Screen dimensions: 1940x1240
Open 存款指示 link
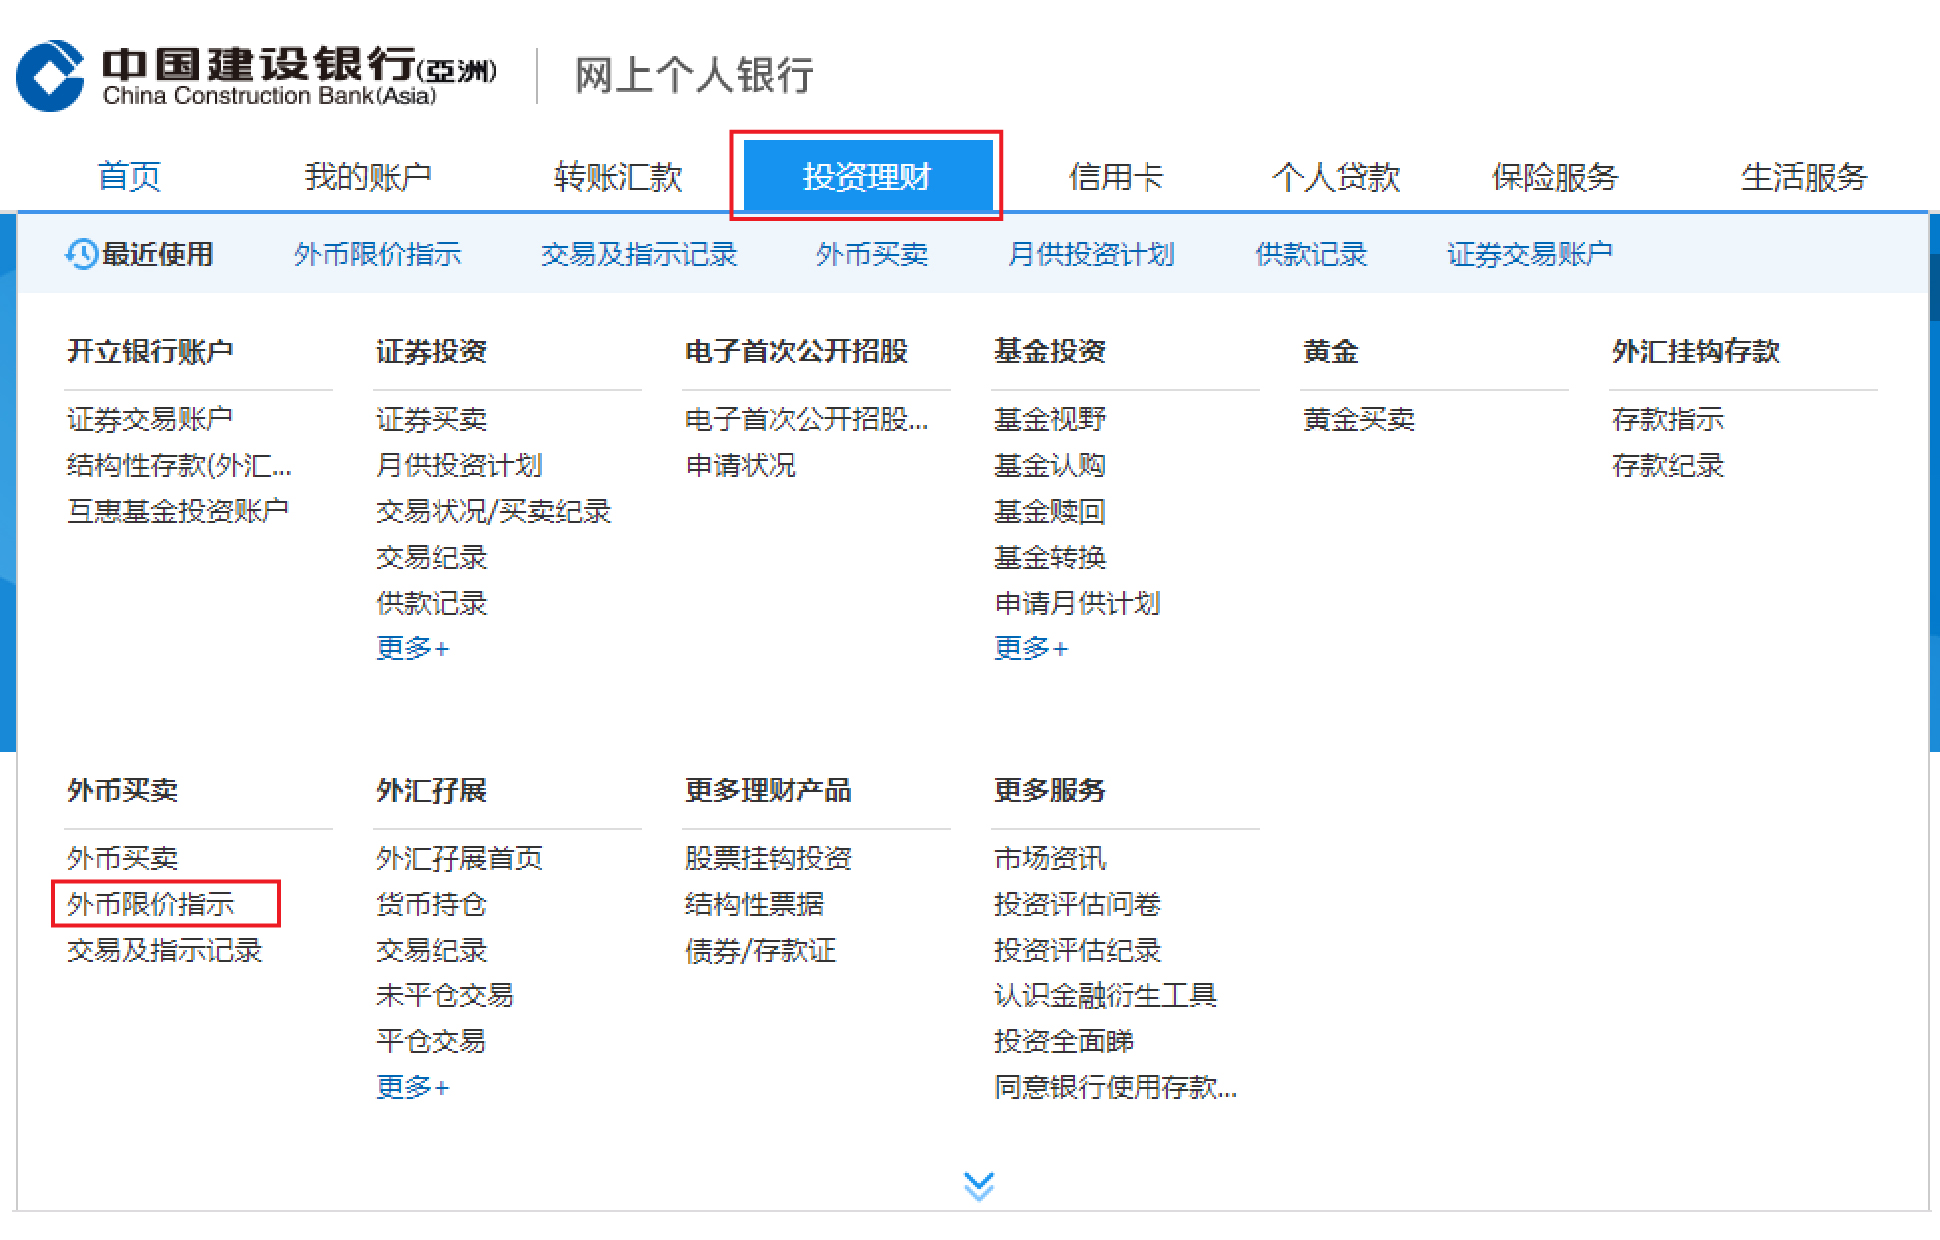(x=1668, y=419)
